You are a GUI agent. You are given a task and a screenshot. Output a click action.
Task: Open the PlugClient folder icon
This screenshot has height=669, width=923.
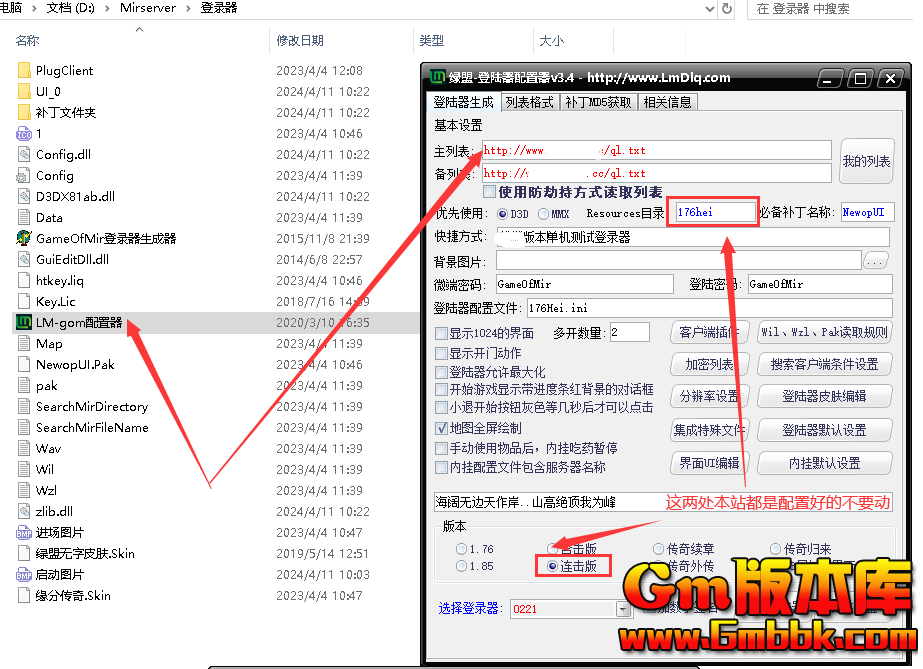(24, 70)
